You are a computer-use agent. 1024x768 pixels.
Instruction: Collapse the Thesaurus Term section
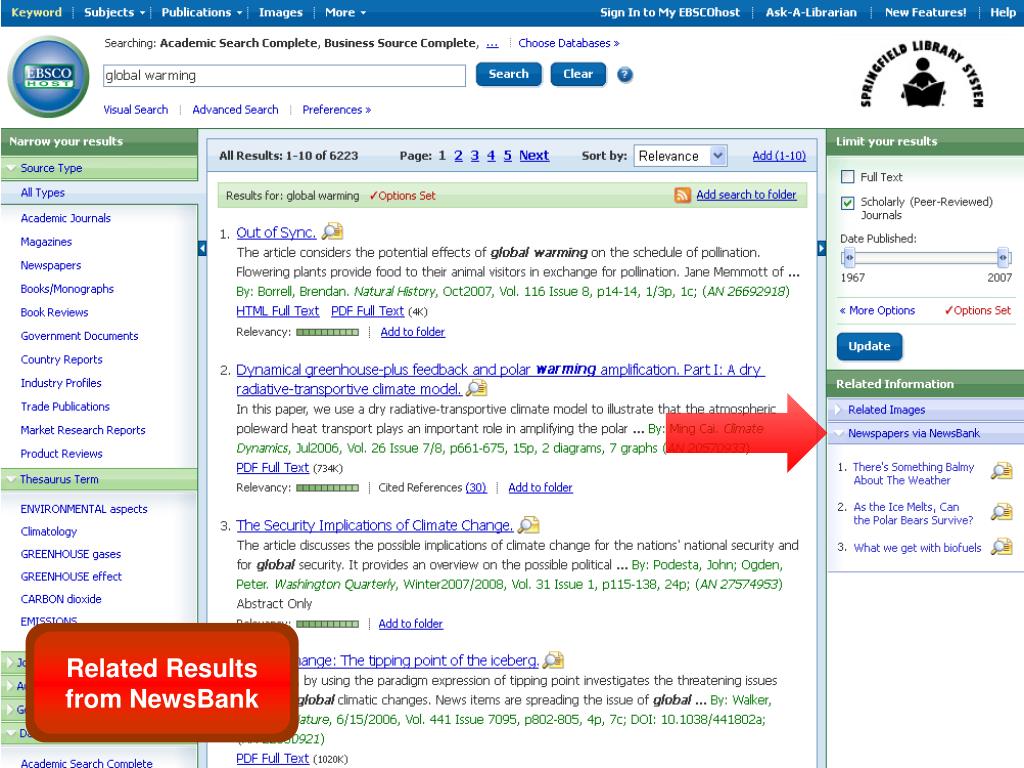pyautogui.click(x=11, y=479)
